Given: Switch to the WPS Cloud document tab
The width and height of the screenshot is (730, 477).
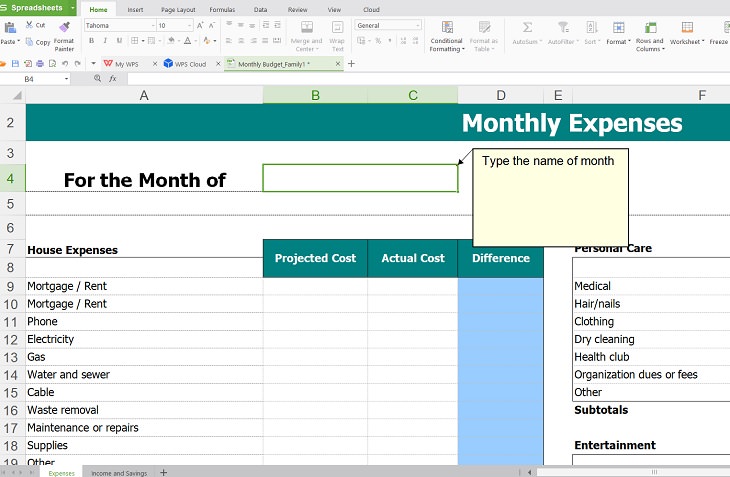Looking at the screenshot, I should [190, 64].
